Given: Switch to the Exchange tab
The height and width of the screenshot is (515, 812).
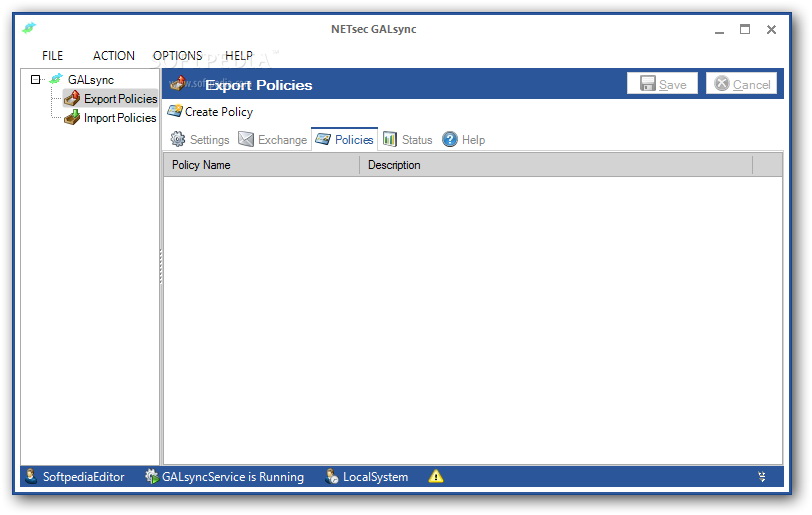Looking at the screenshot, I should tap(272, 139).
